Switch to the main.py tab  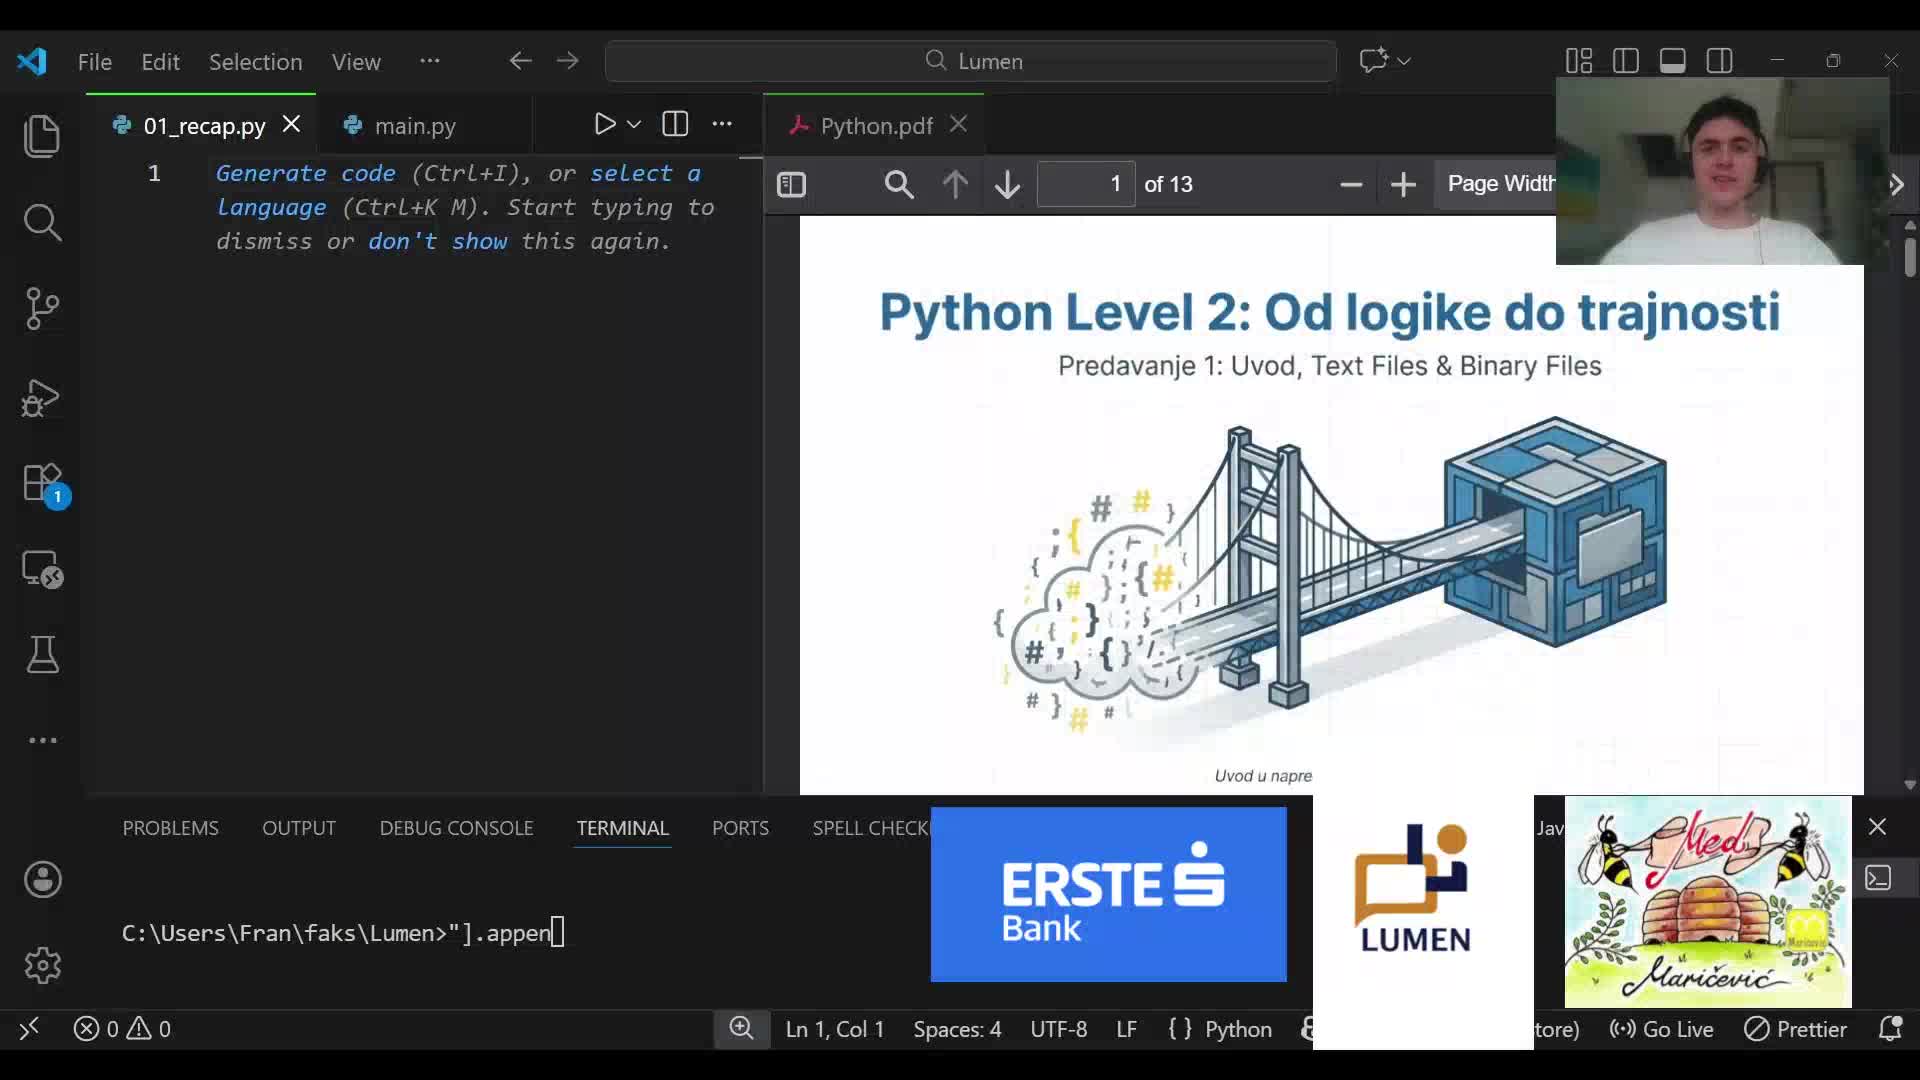(414, 126)
